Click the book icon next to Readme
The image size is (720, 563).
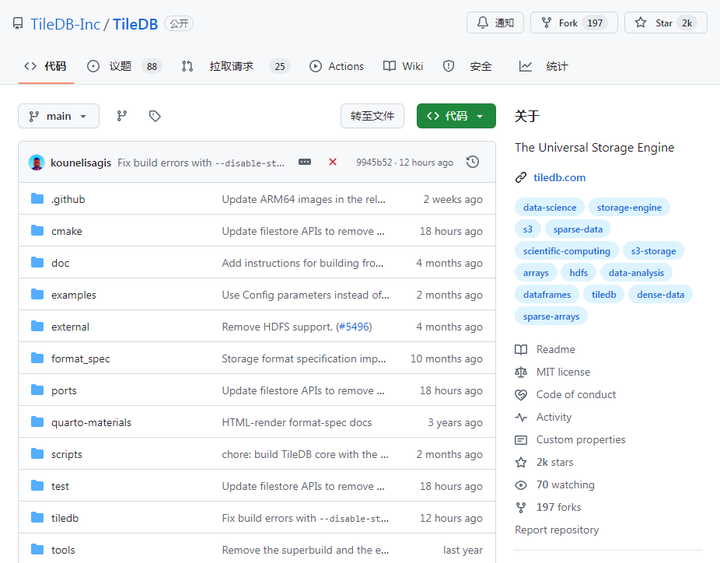521,349
